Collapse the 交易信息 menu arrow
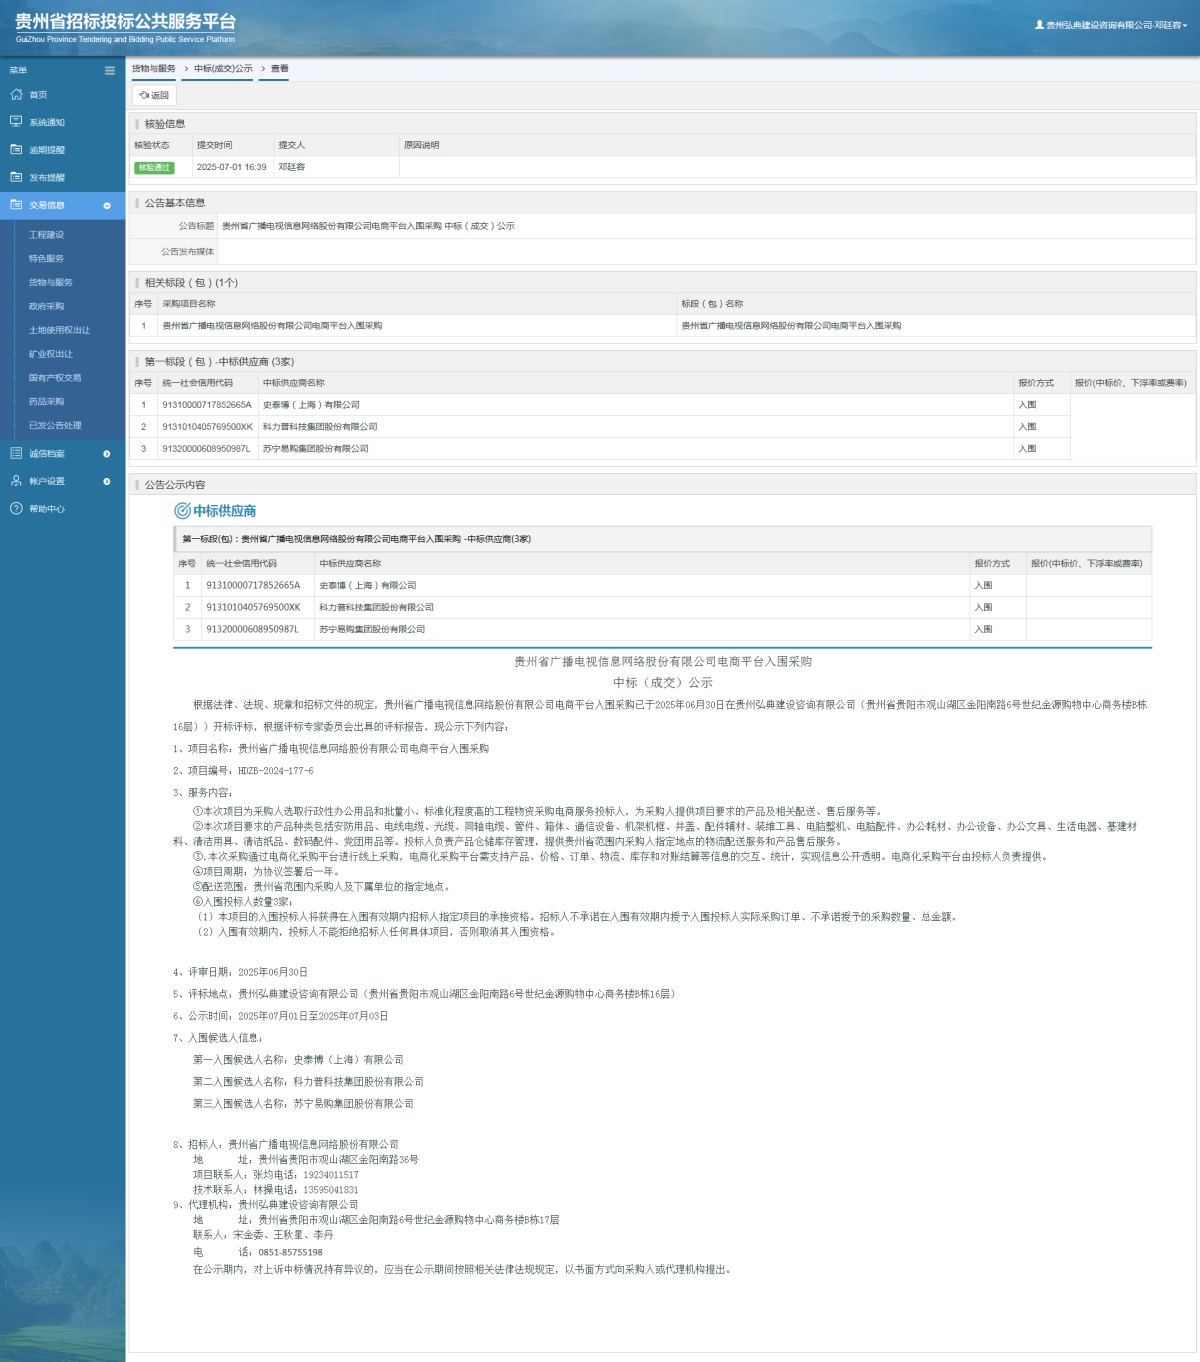Image resolution: width=1200 pixels, height=1362 pixels. click(x=107, y=205)
